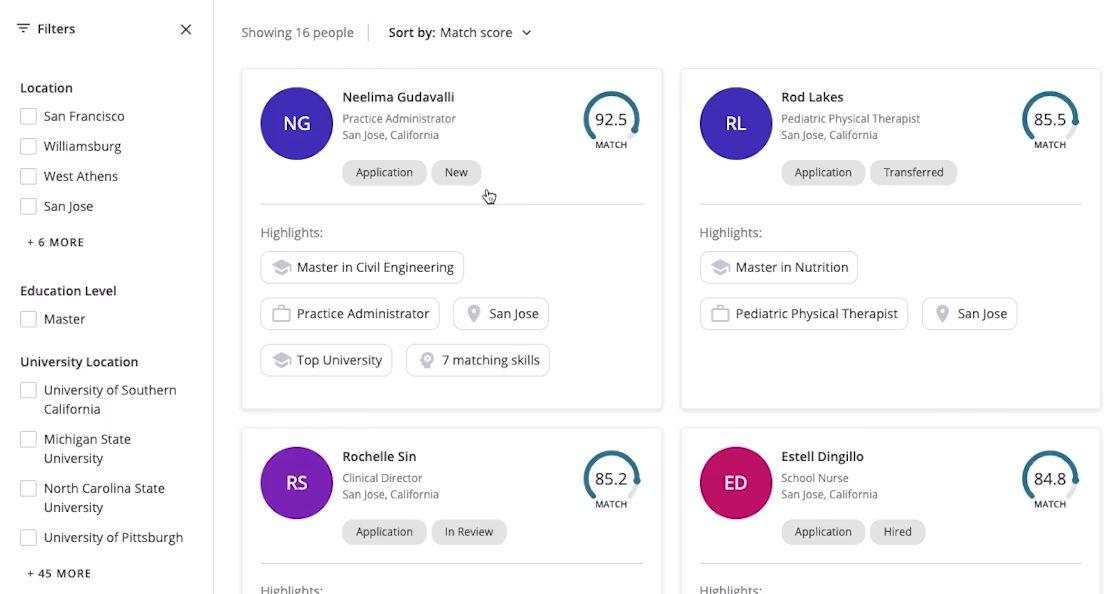
Task: Open Estell Dingillo's name link
Action: [x=822, y=457]
